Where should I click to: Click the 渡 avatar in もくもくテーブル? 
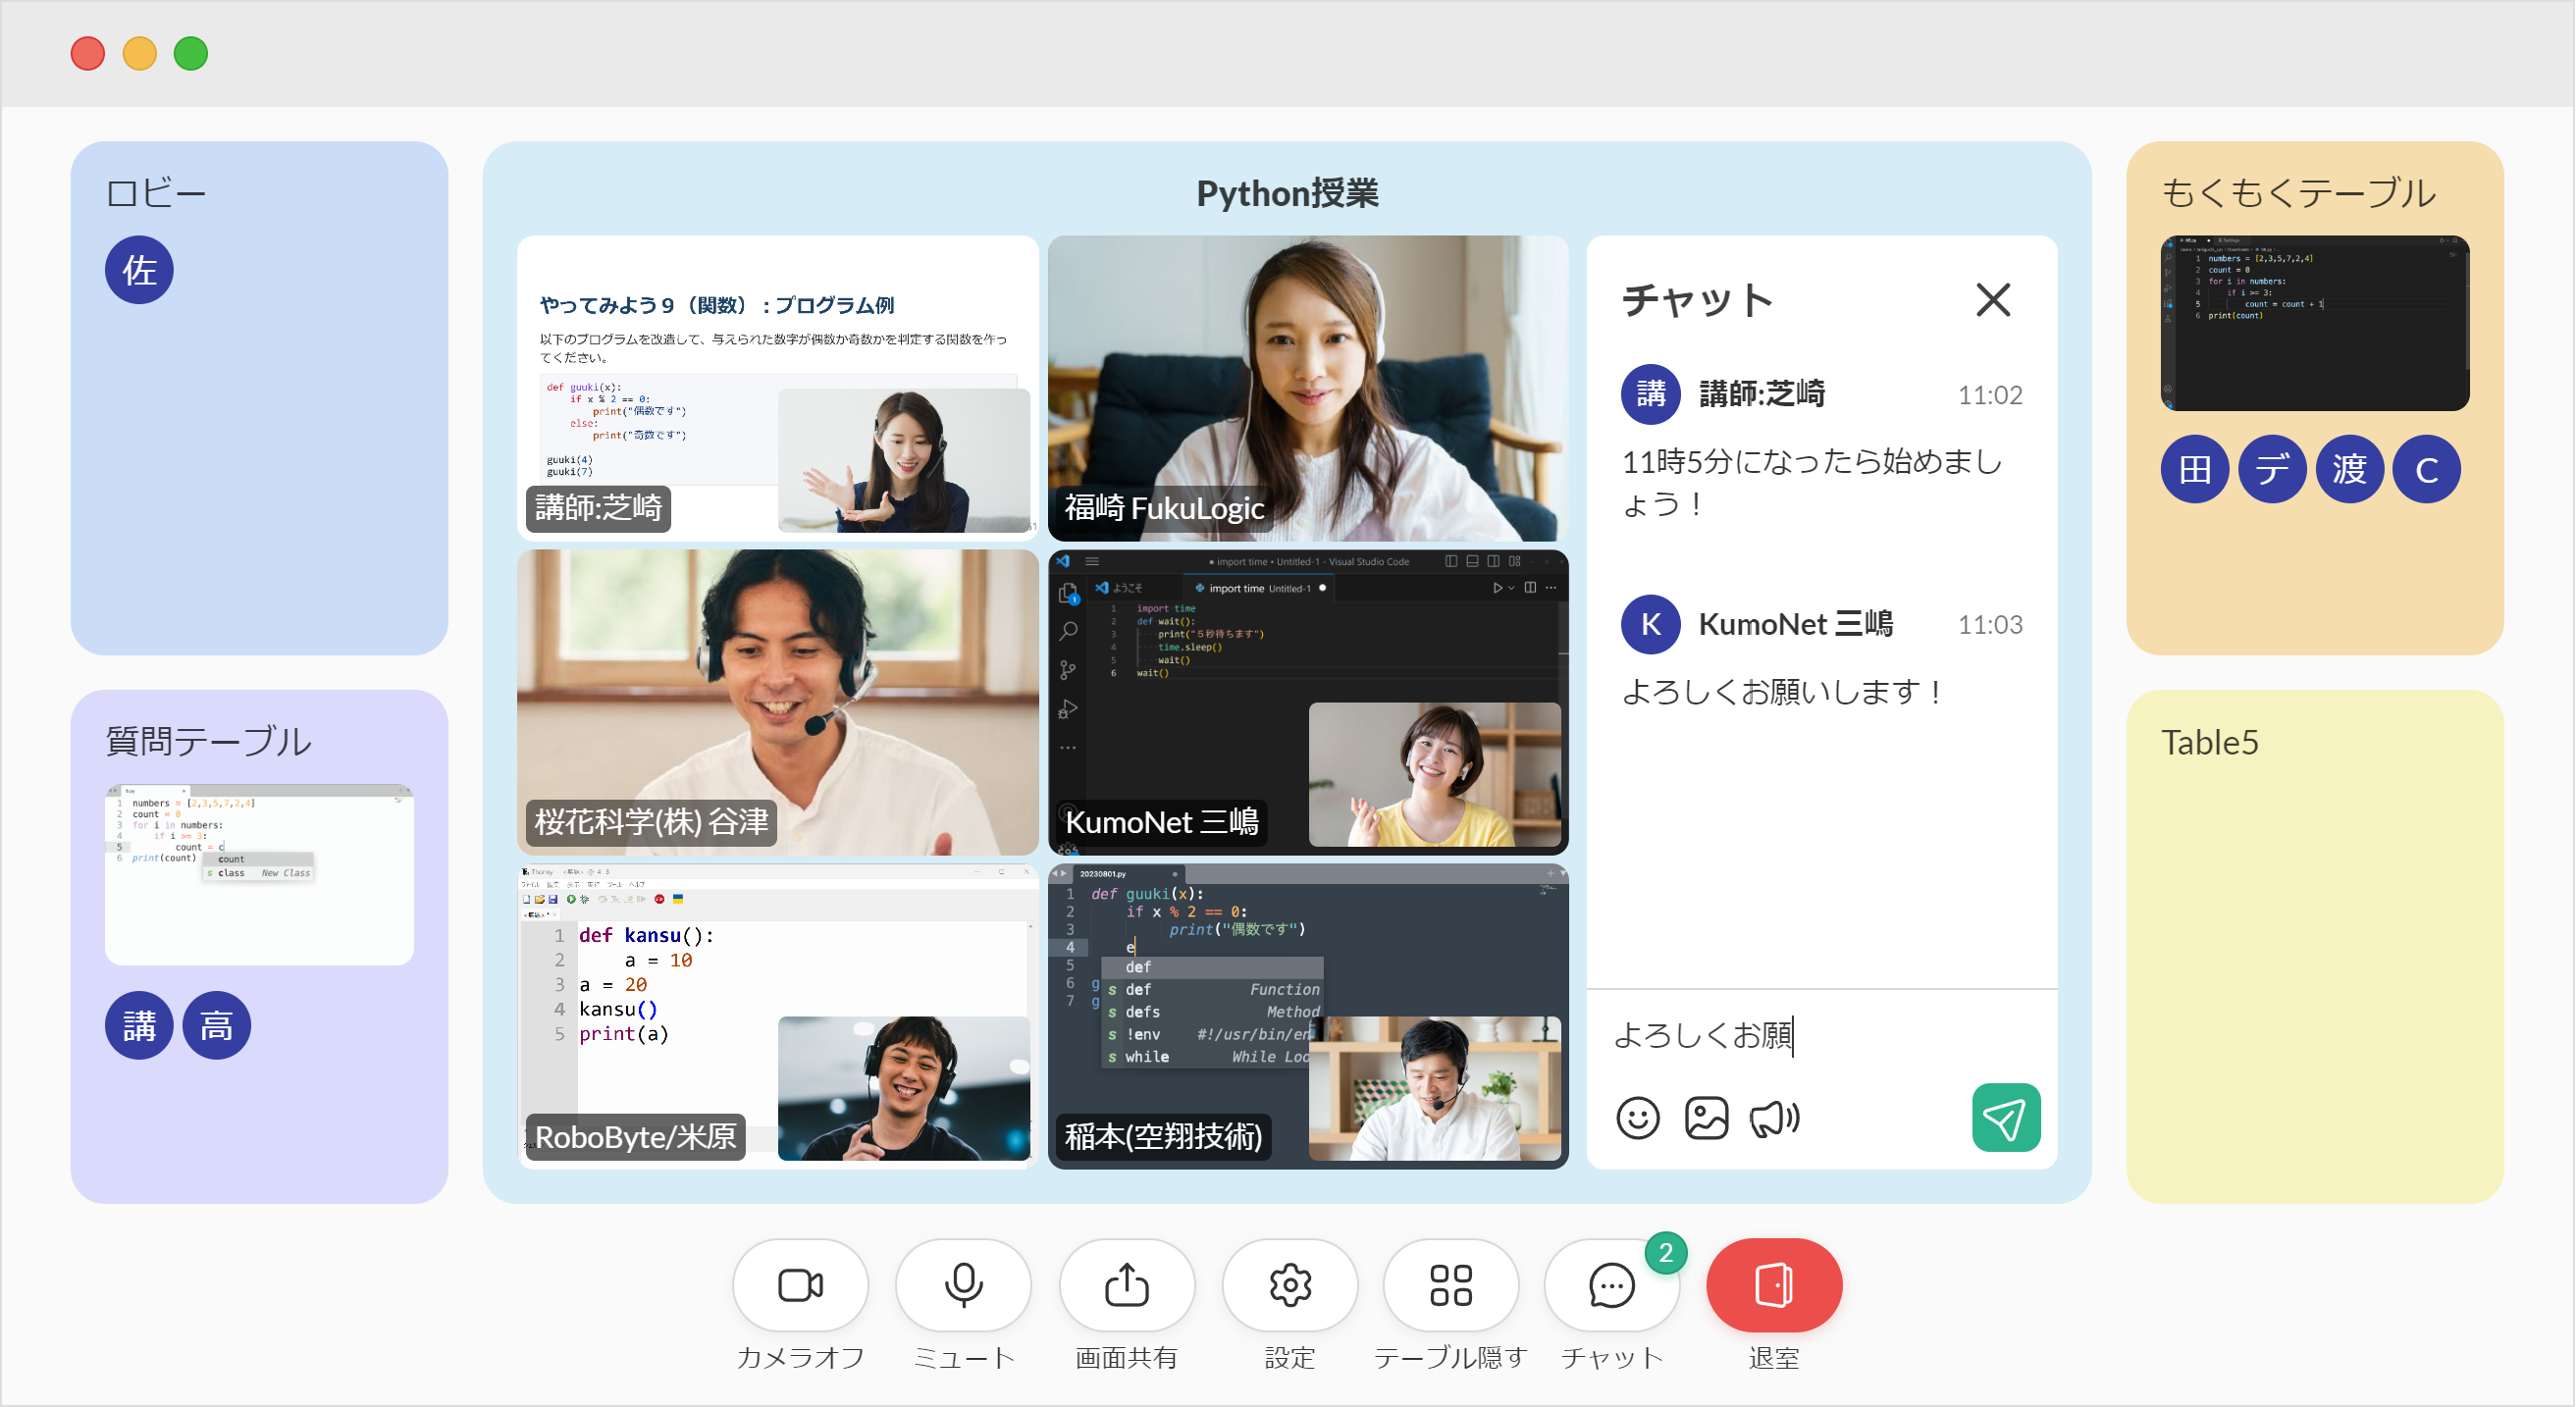[2349, 469]
